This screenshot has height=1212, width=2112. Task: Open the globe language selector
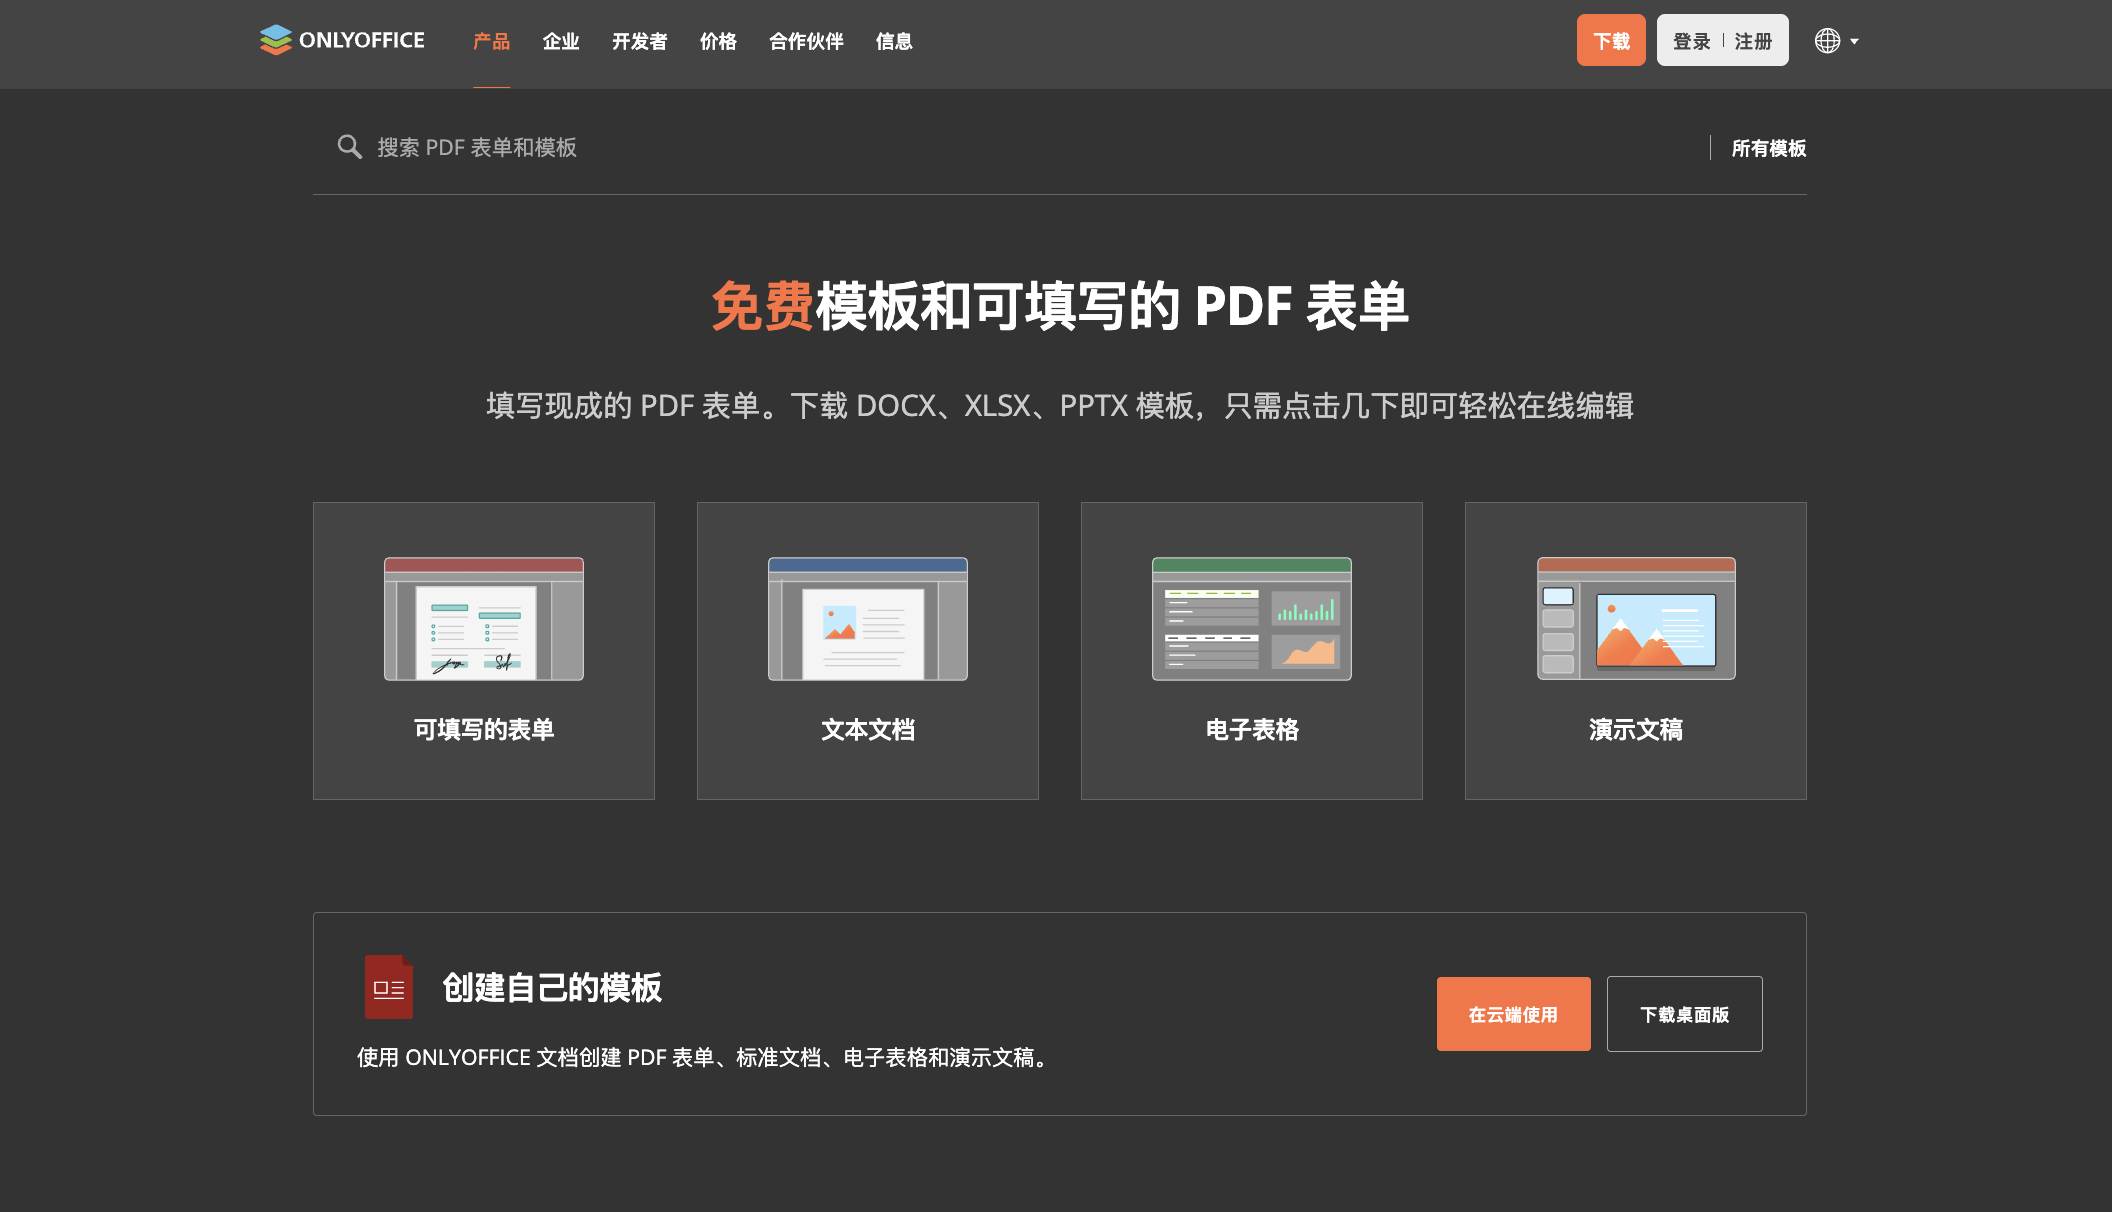(1827, 41)
